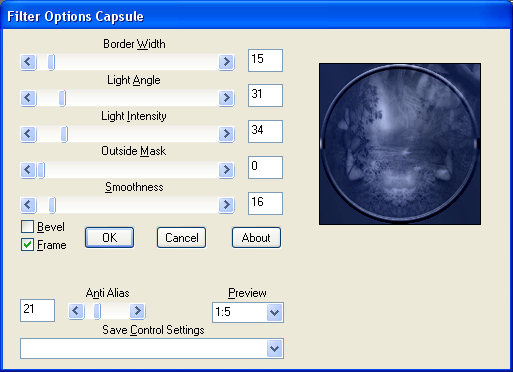
Task: Increase Smoothness with right arrow
Action: click(226, 205)
